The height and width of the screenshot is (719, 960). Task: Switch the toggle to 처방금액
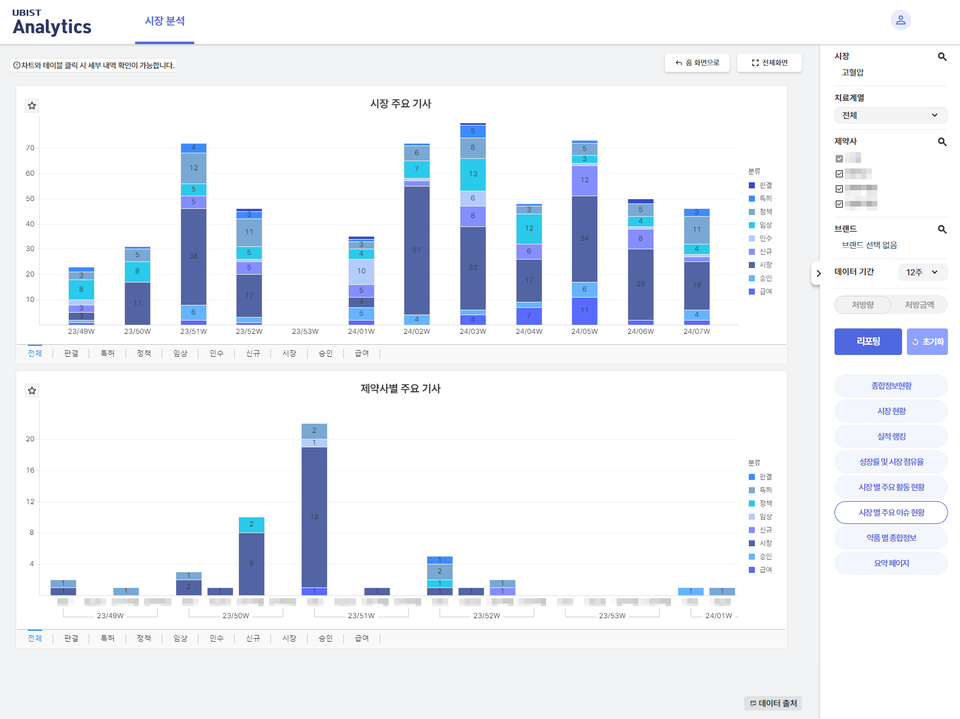click(x=919, y=305)
